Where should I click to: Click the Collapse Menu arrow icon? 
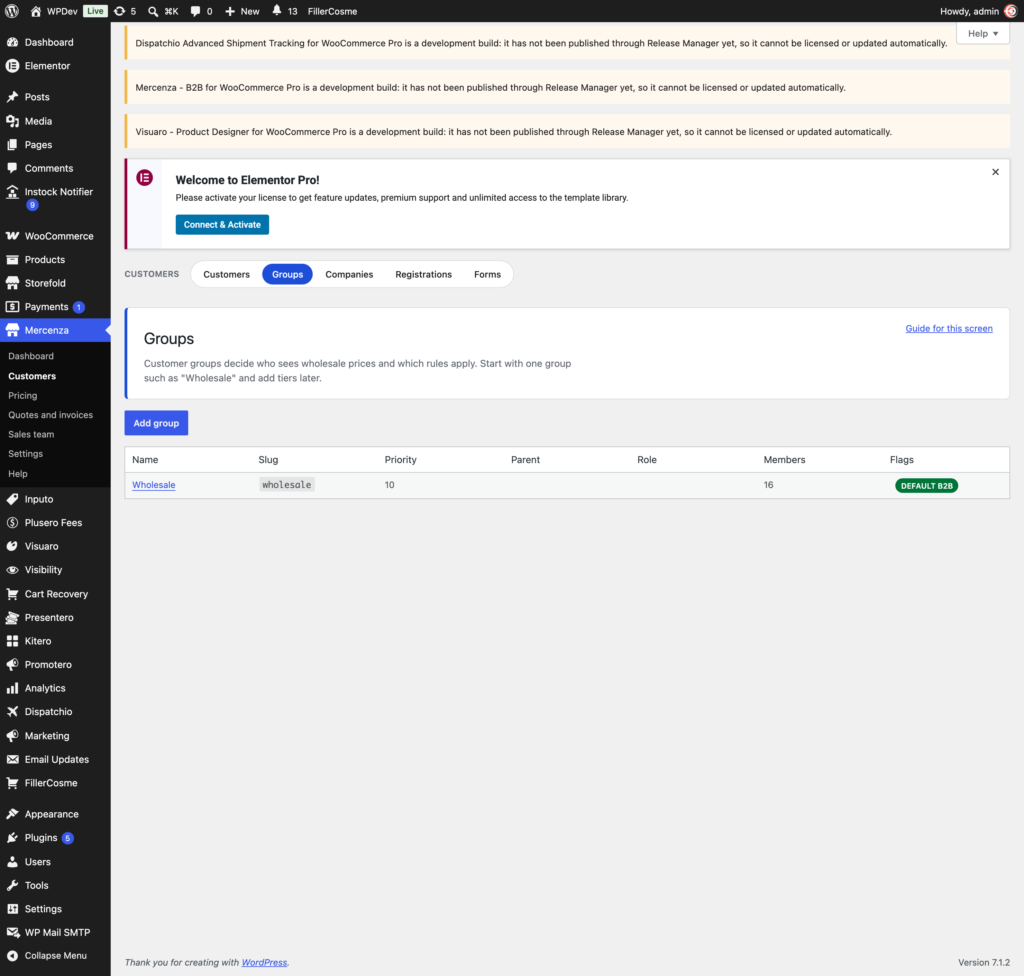point(12,955)
